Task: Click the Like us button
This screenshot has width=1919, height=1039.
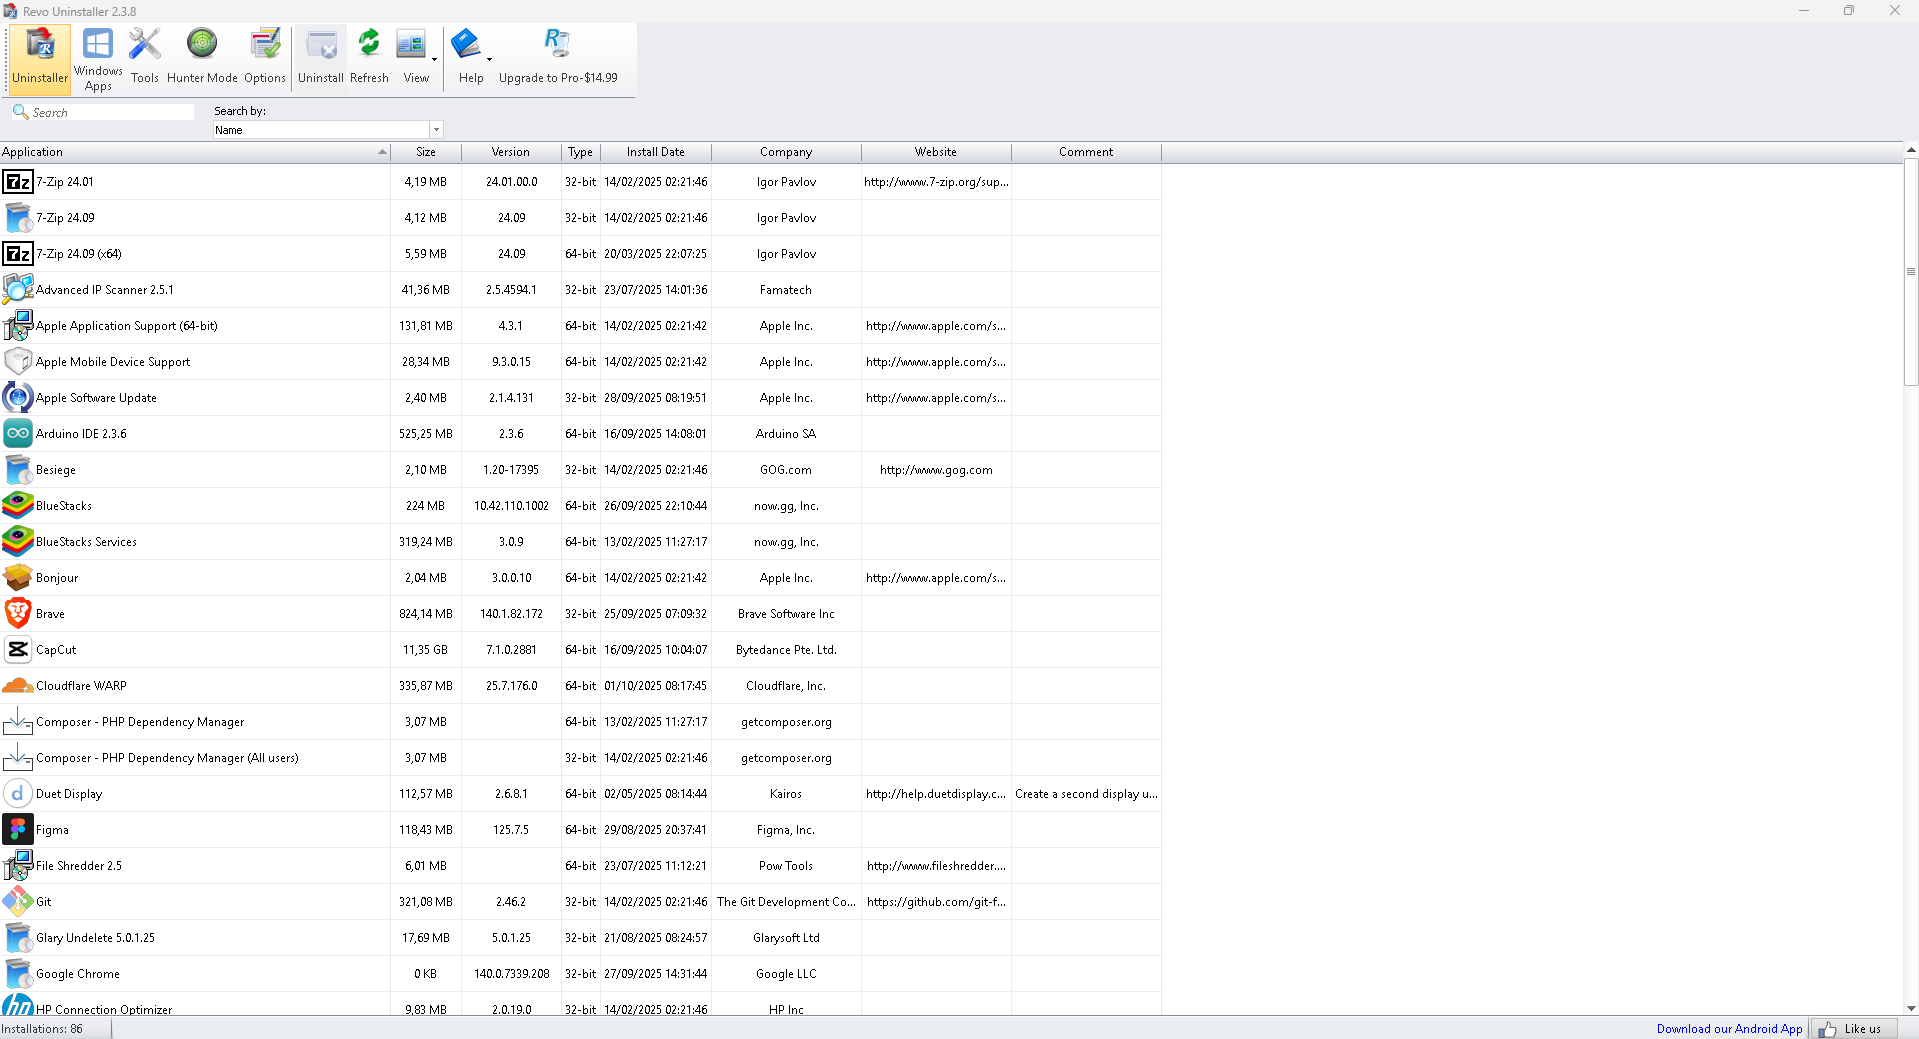Action: 1853,1029
